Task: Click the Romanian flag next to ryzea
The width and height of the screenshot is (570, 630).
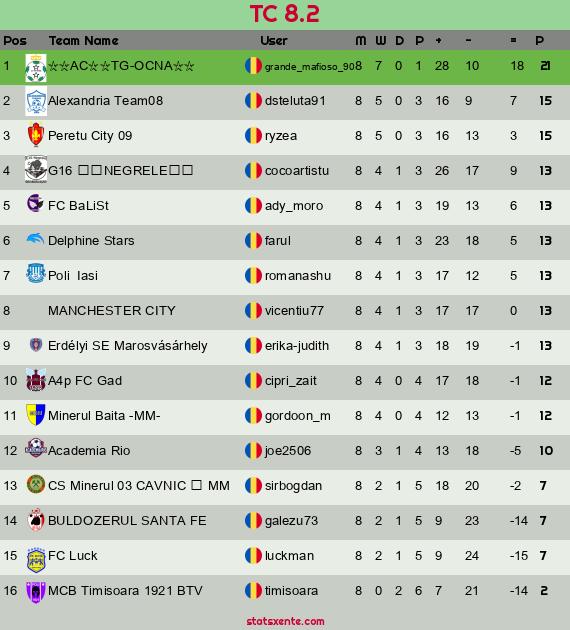Action: point(253,135)
